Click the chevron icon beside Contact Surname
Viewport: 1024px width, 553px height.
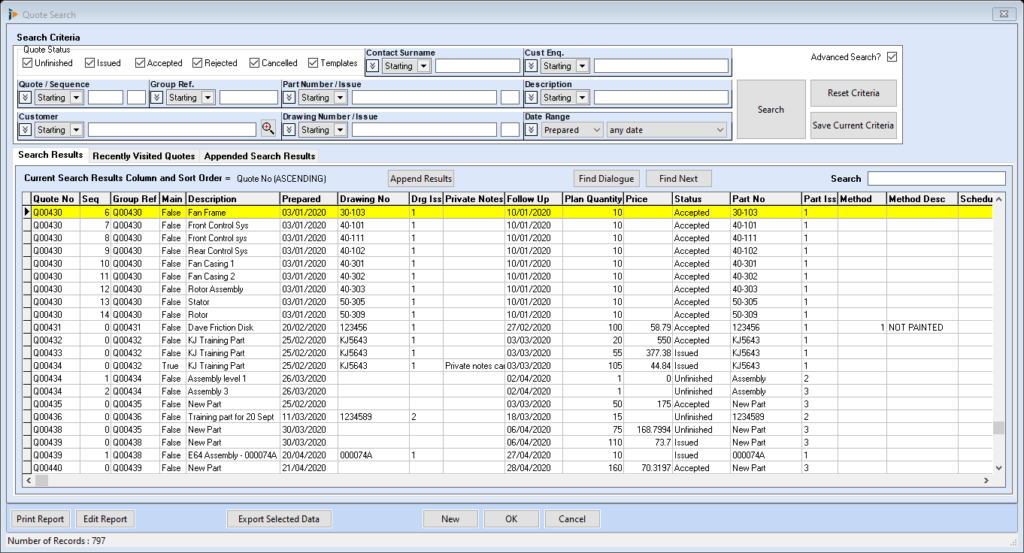[373, 66]
